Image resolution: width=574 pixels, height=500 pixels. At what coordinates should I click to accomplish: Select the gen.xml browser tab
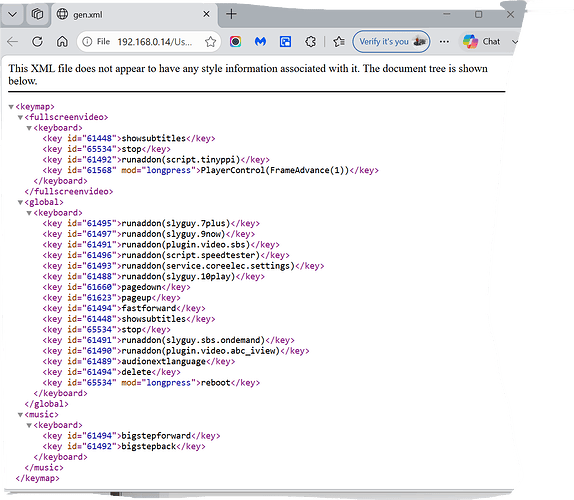coord(134,15)
